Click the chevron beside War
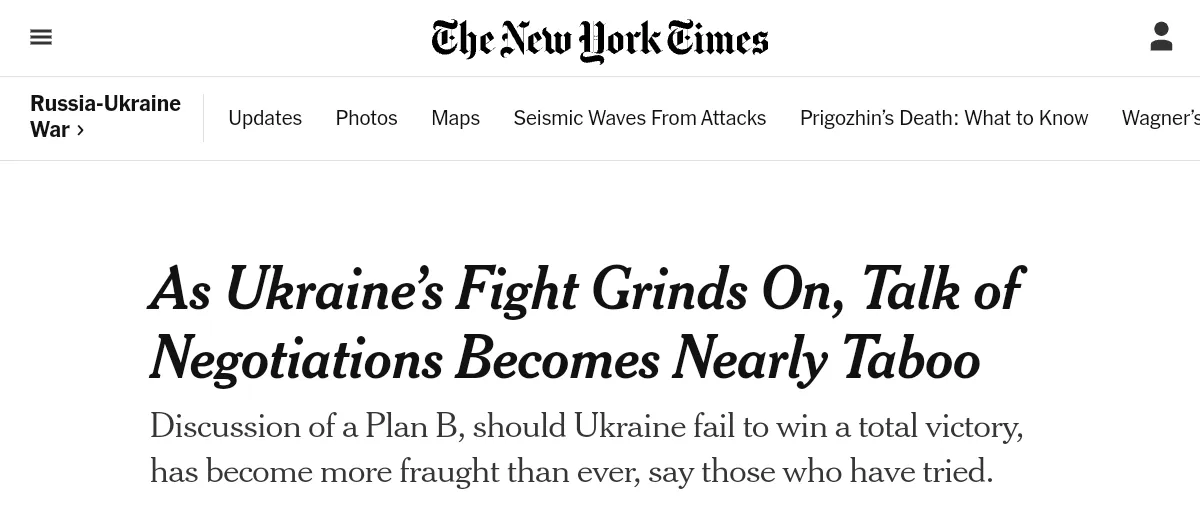 point(81,130)
